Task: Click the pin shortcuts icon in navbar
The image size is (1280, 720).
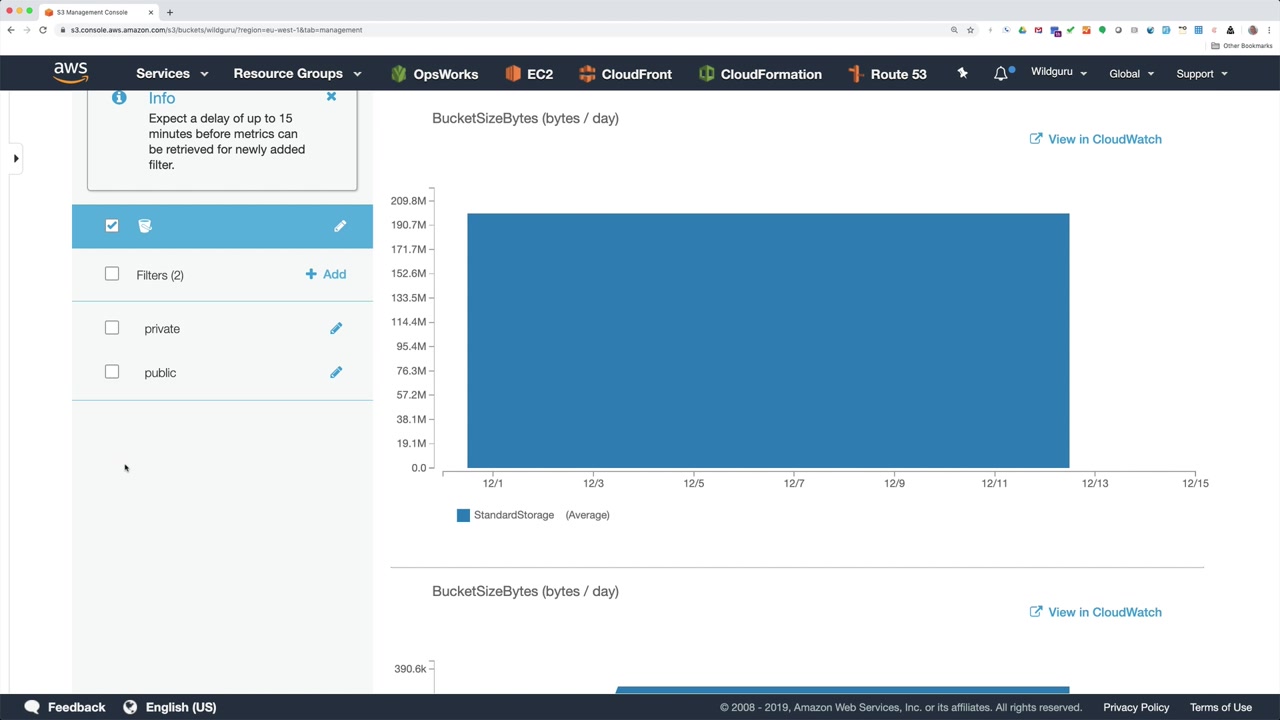Action: click(x=962, y=74)
